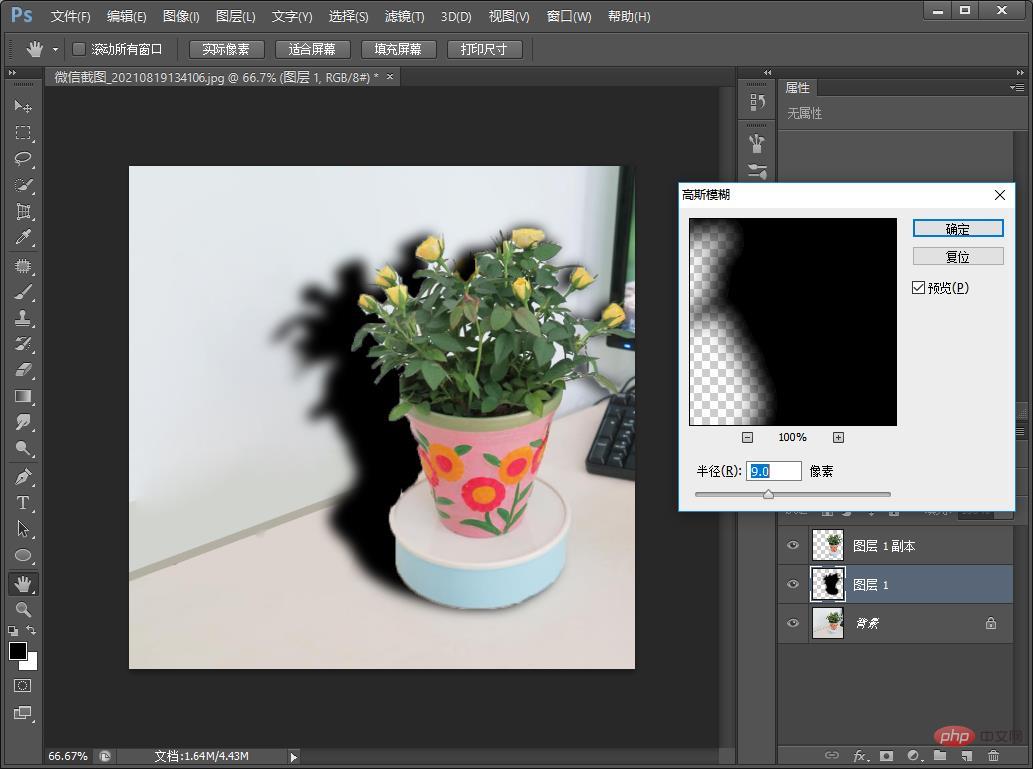Viewport: 1033px width, 769px height.
Task: Click 适合屏幕 button
Action: coord(312,49)
